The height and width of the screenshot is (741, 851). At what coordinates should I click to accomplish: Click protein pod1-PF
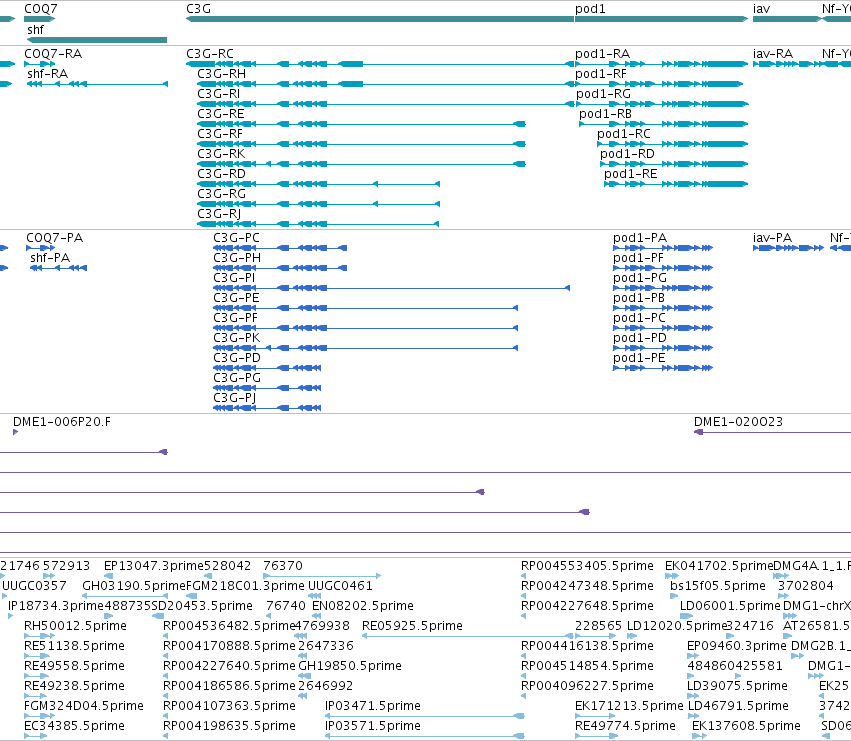coord(638,258)
